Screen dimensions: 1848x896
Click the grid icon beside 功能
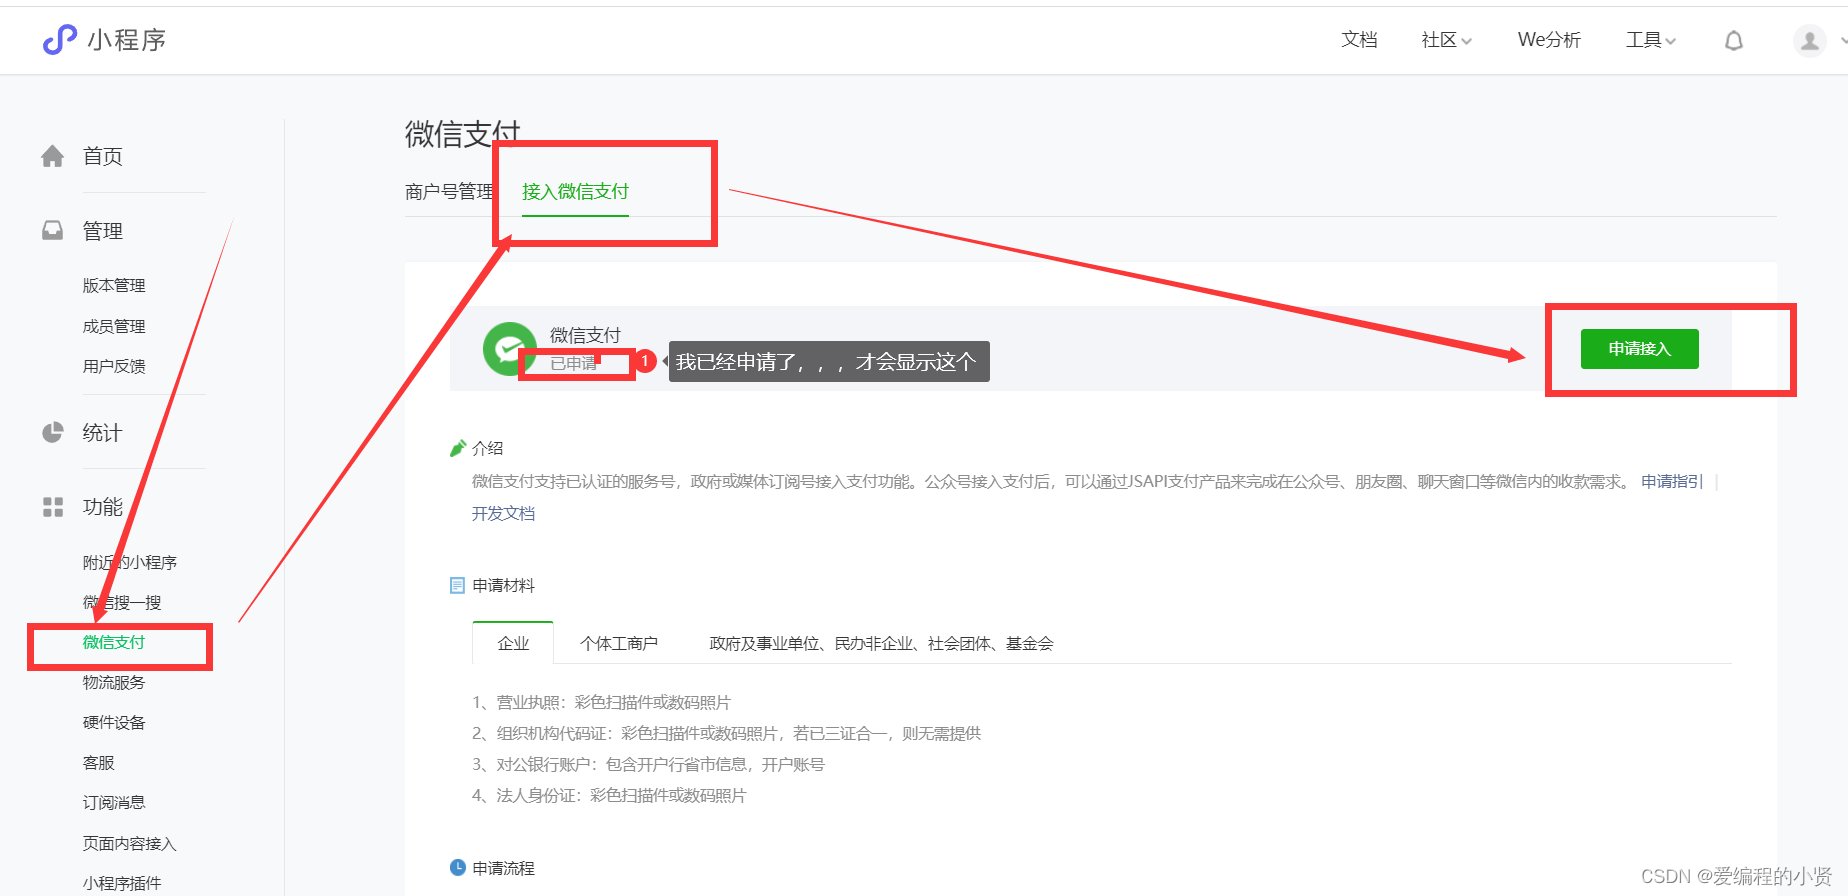point(53,507)
